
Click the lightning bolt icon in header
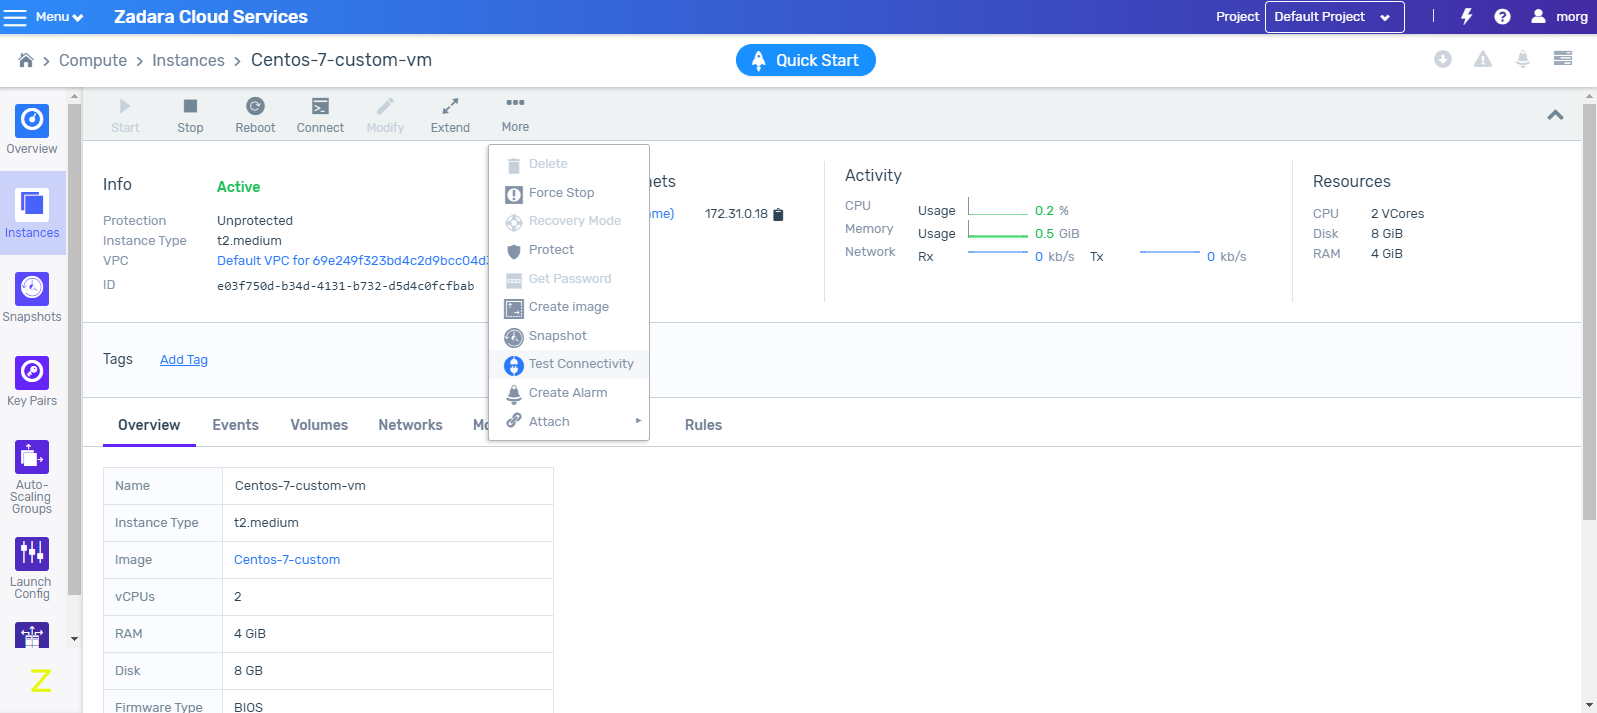click(1467, 16)
